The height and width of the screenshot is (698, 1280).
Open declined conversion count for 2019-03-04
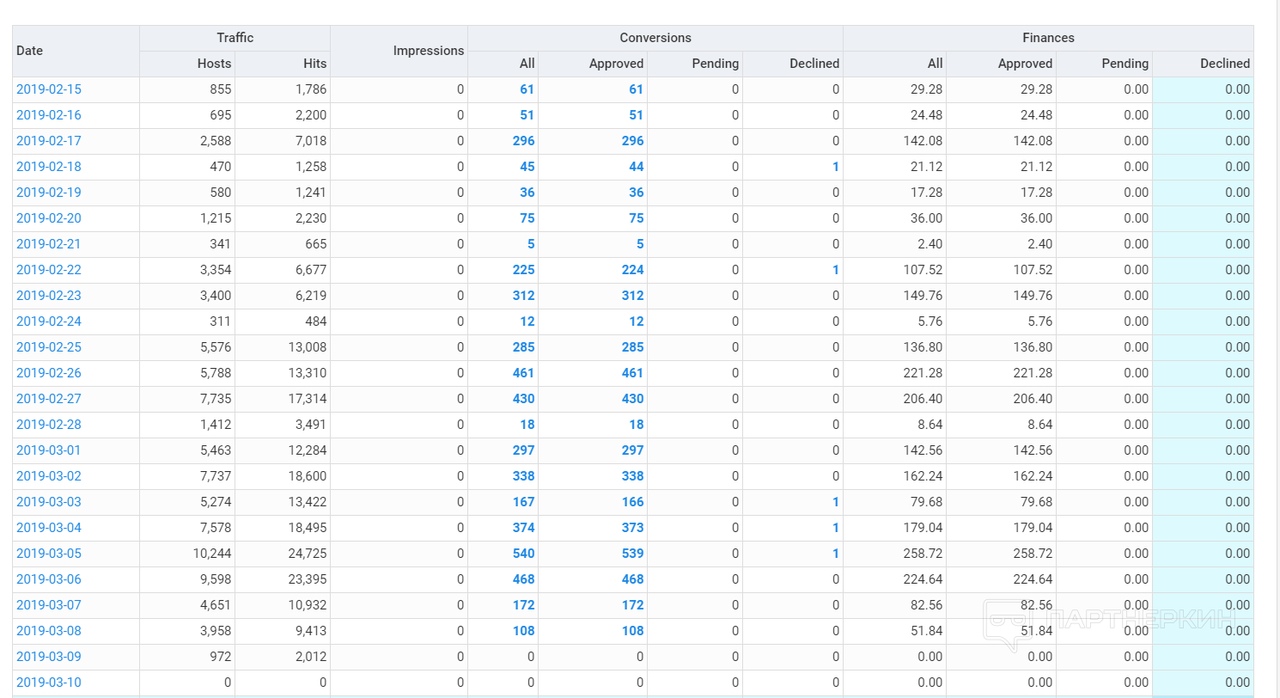(x=835, y=528)
